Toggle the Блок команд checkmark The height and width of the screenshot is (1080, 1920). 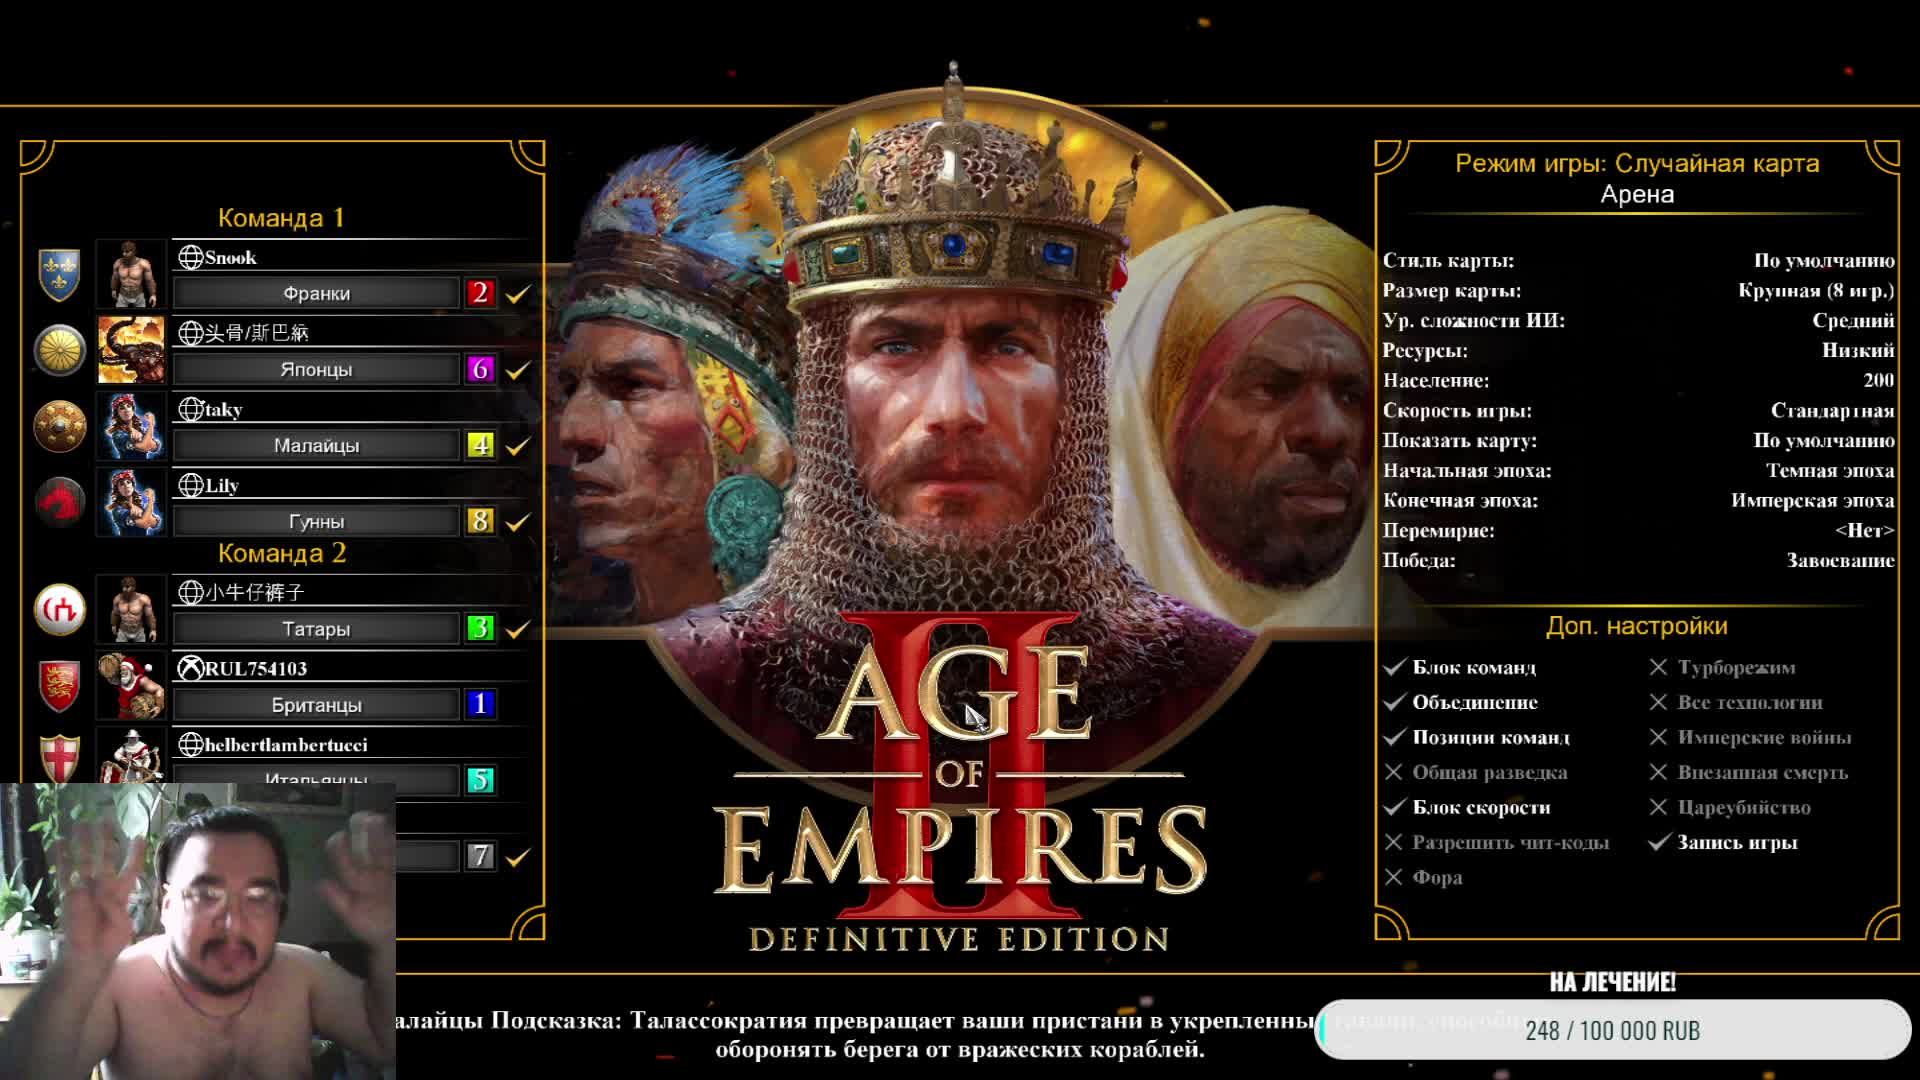[1394, 667]
